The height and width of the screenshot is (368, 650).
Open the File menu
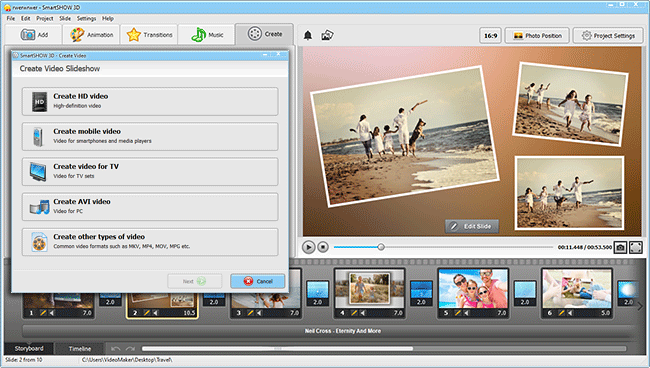coord(11,18)
